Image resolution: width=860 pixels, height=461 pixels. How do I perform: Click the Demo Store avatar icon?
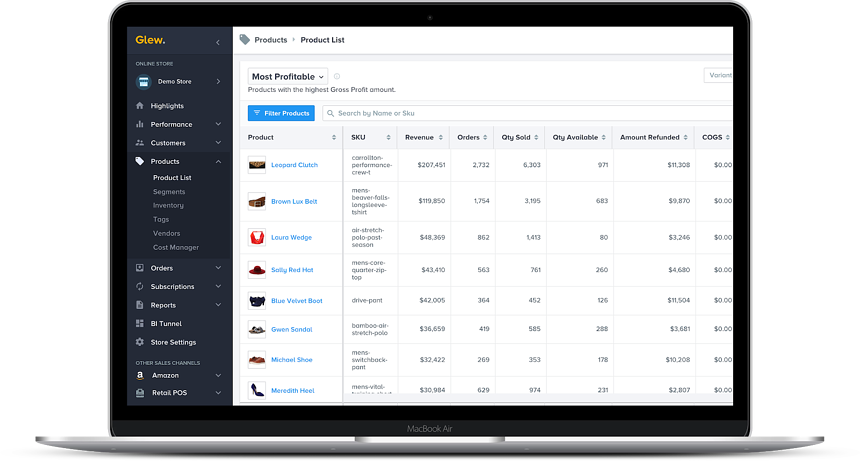(144, 82)
